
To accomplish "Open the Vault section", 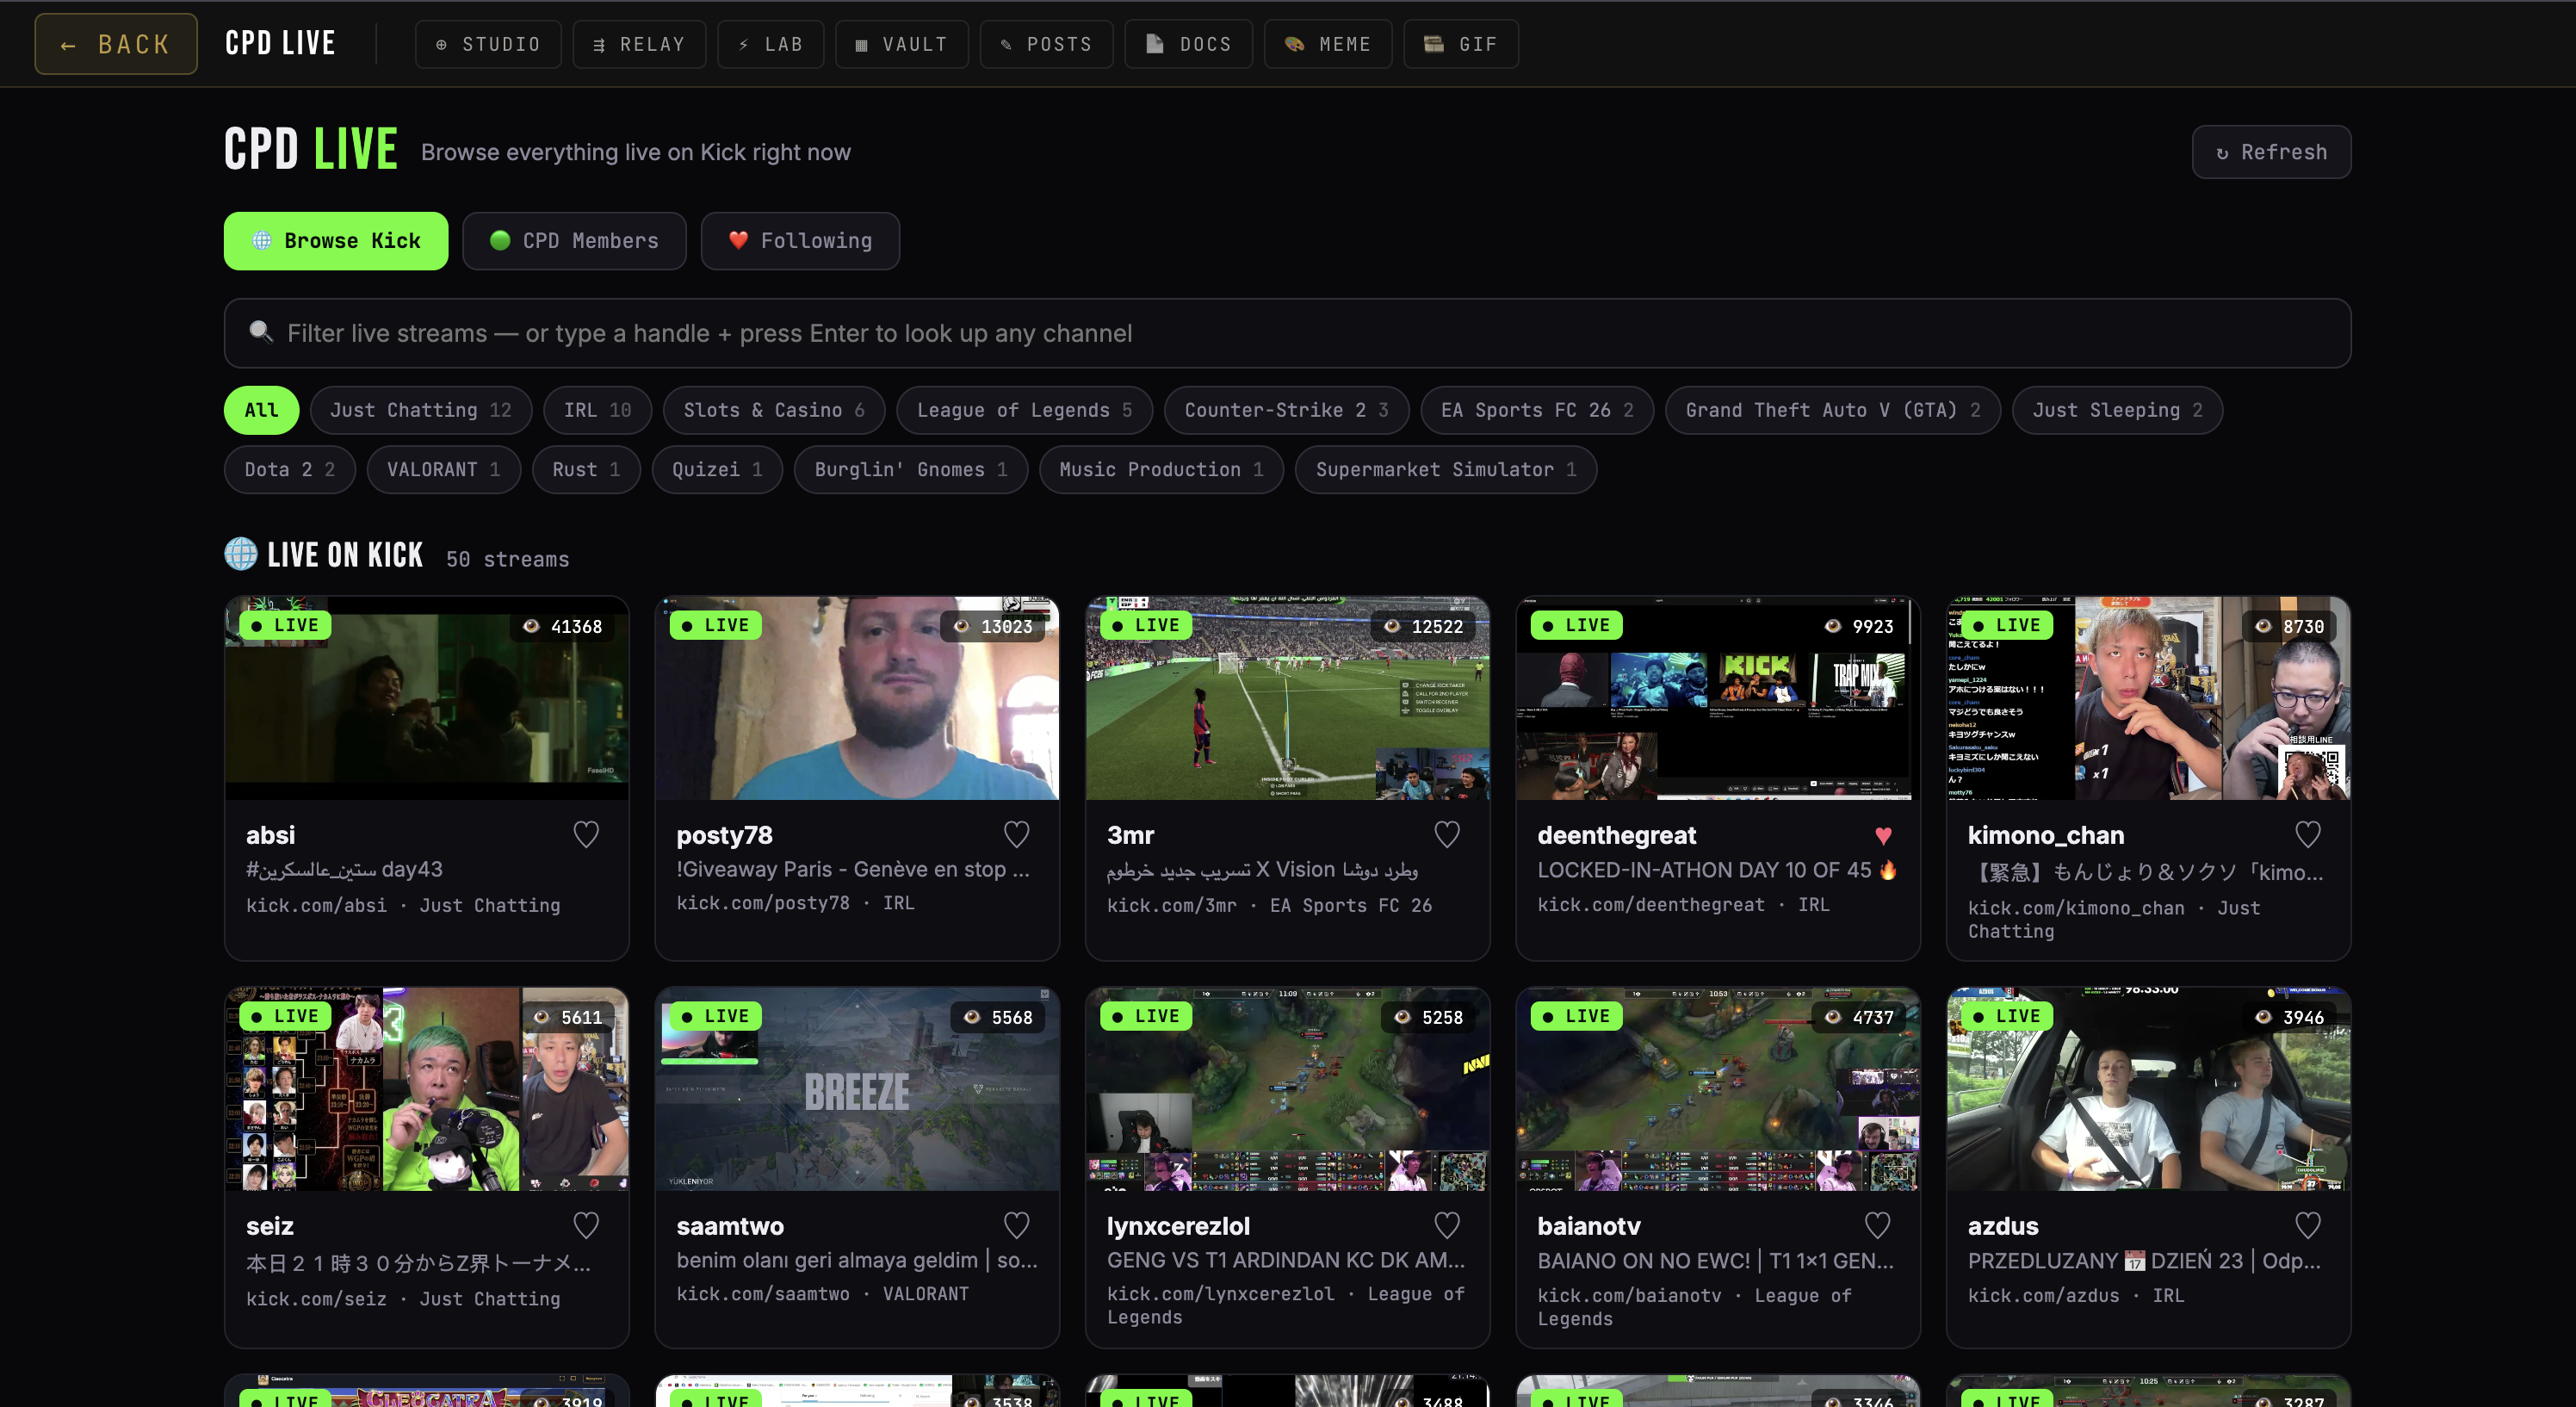I will [902, 44].
